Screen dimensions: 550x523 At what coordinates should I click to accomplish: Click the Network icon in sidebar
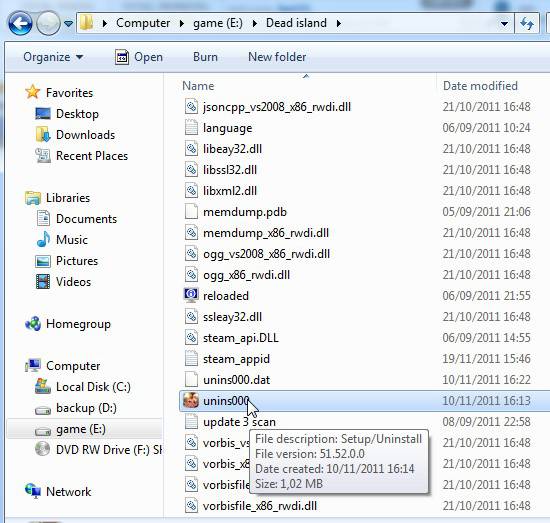33,491
